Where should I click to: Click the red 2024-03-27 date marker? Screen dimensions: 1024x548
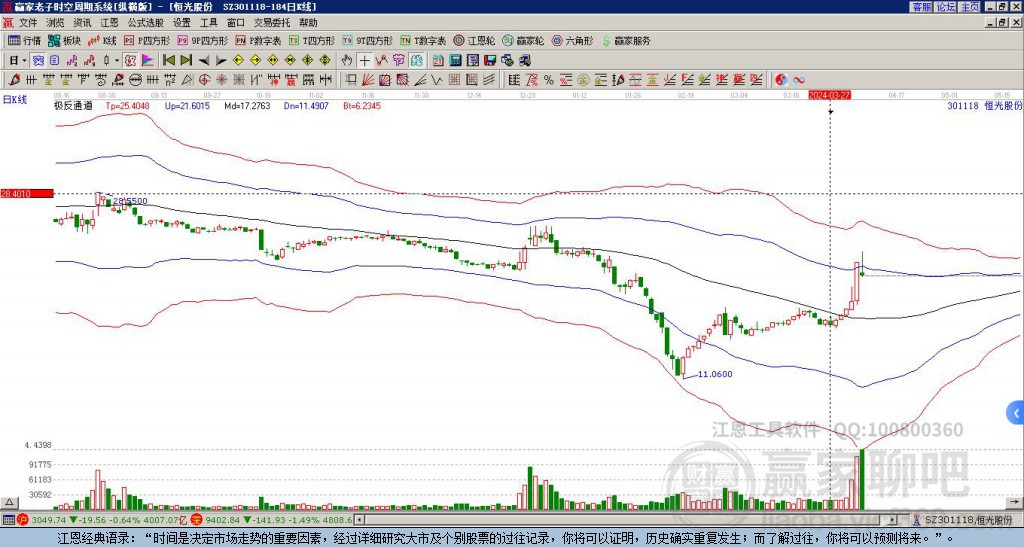829,95
